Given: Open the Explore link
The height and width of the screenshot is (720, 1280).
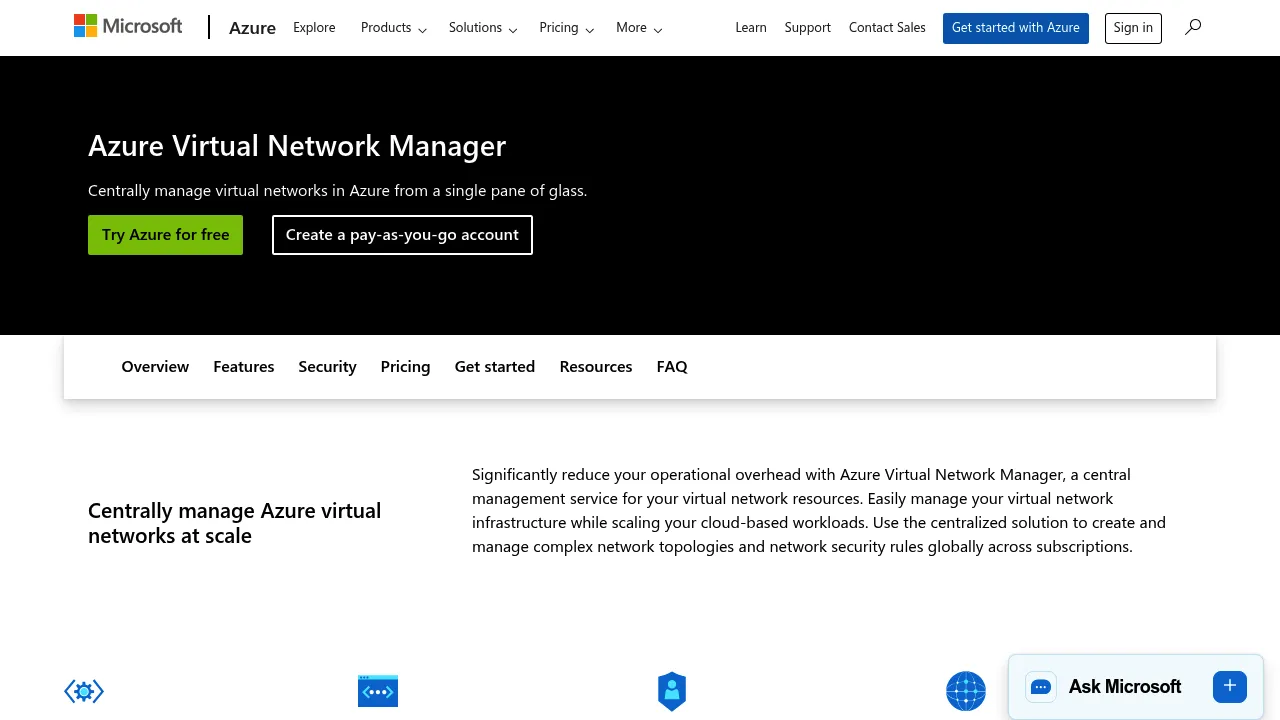Looking at the screenshot, I should coord(314,28).
